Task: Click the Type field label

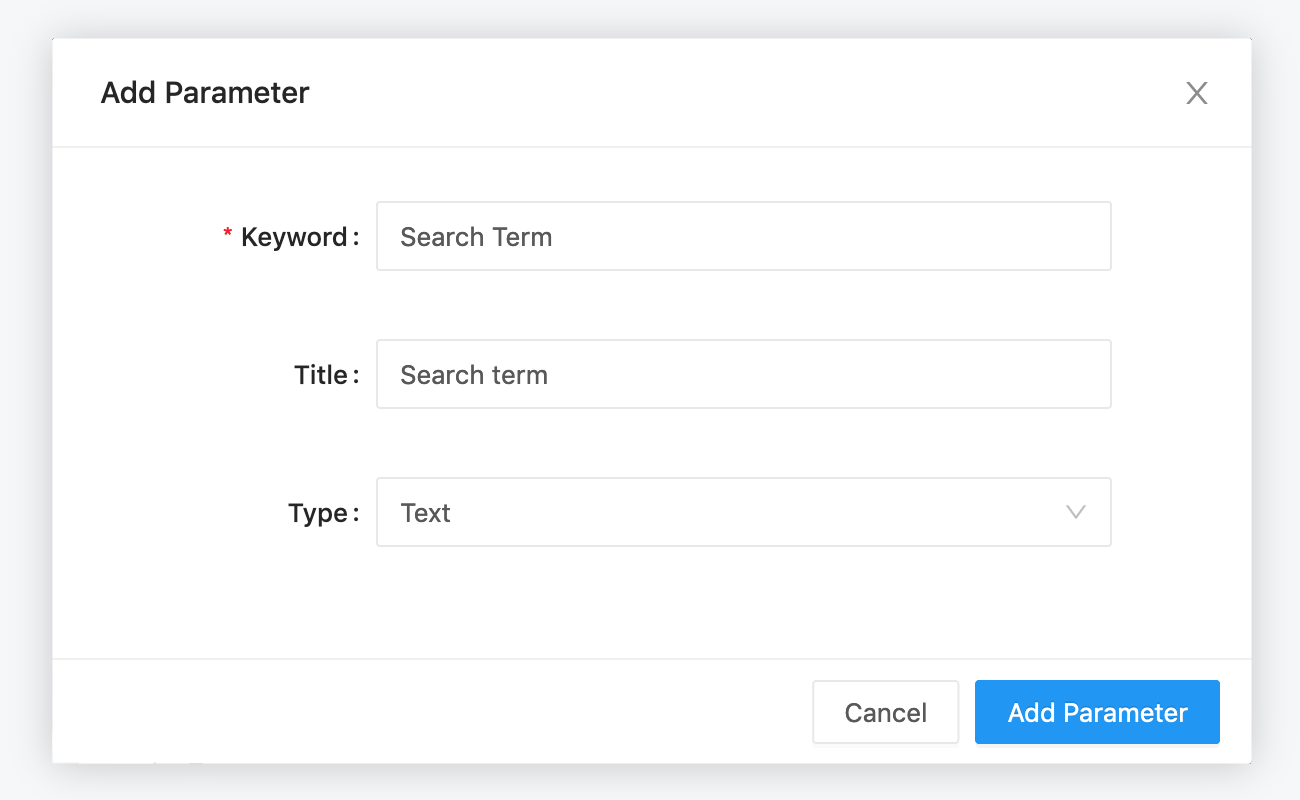Action: (x=318, y=513)
